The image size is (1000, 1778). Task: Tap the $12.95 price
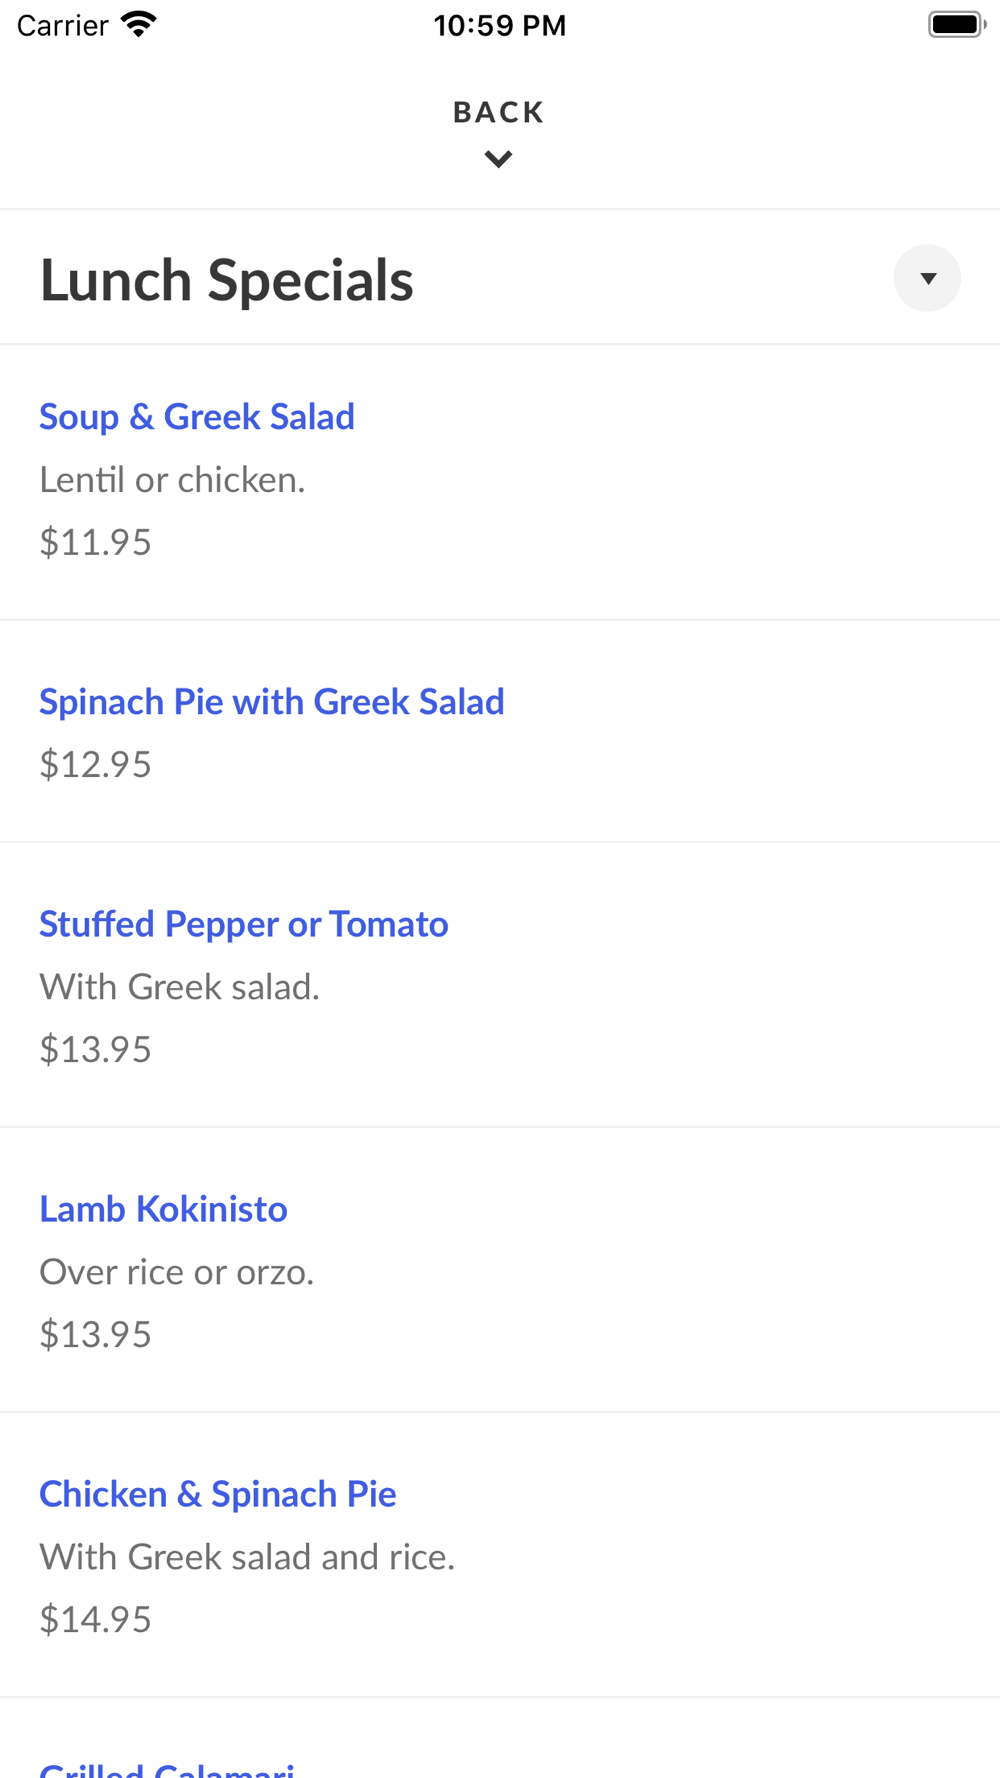95,764
